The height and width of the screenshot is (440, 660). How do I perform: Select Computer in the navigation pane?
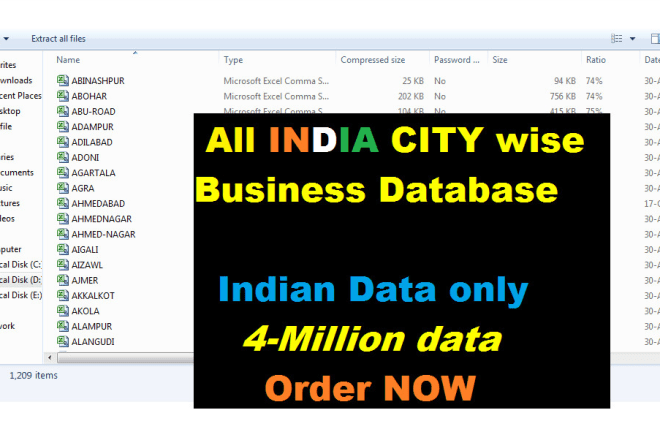[11, 249]
